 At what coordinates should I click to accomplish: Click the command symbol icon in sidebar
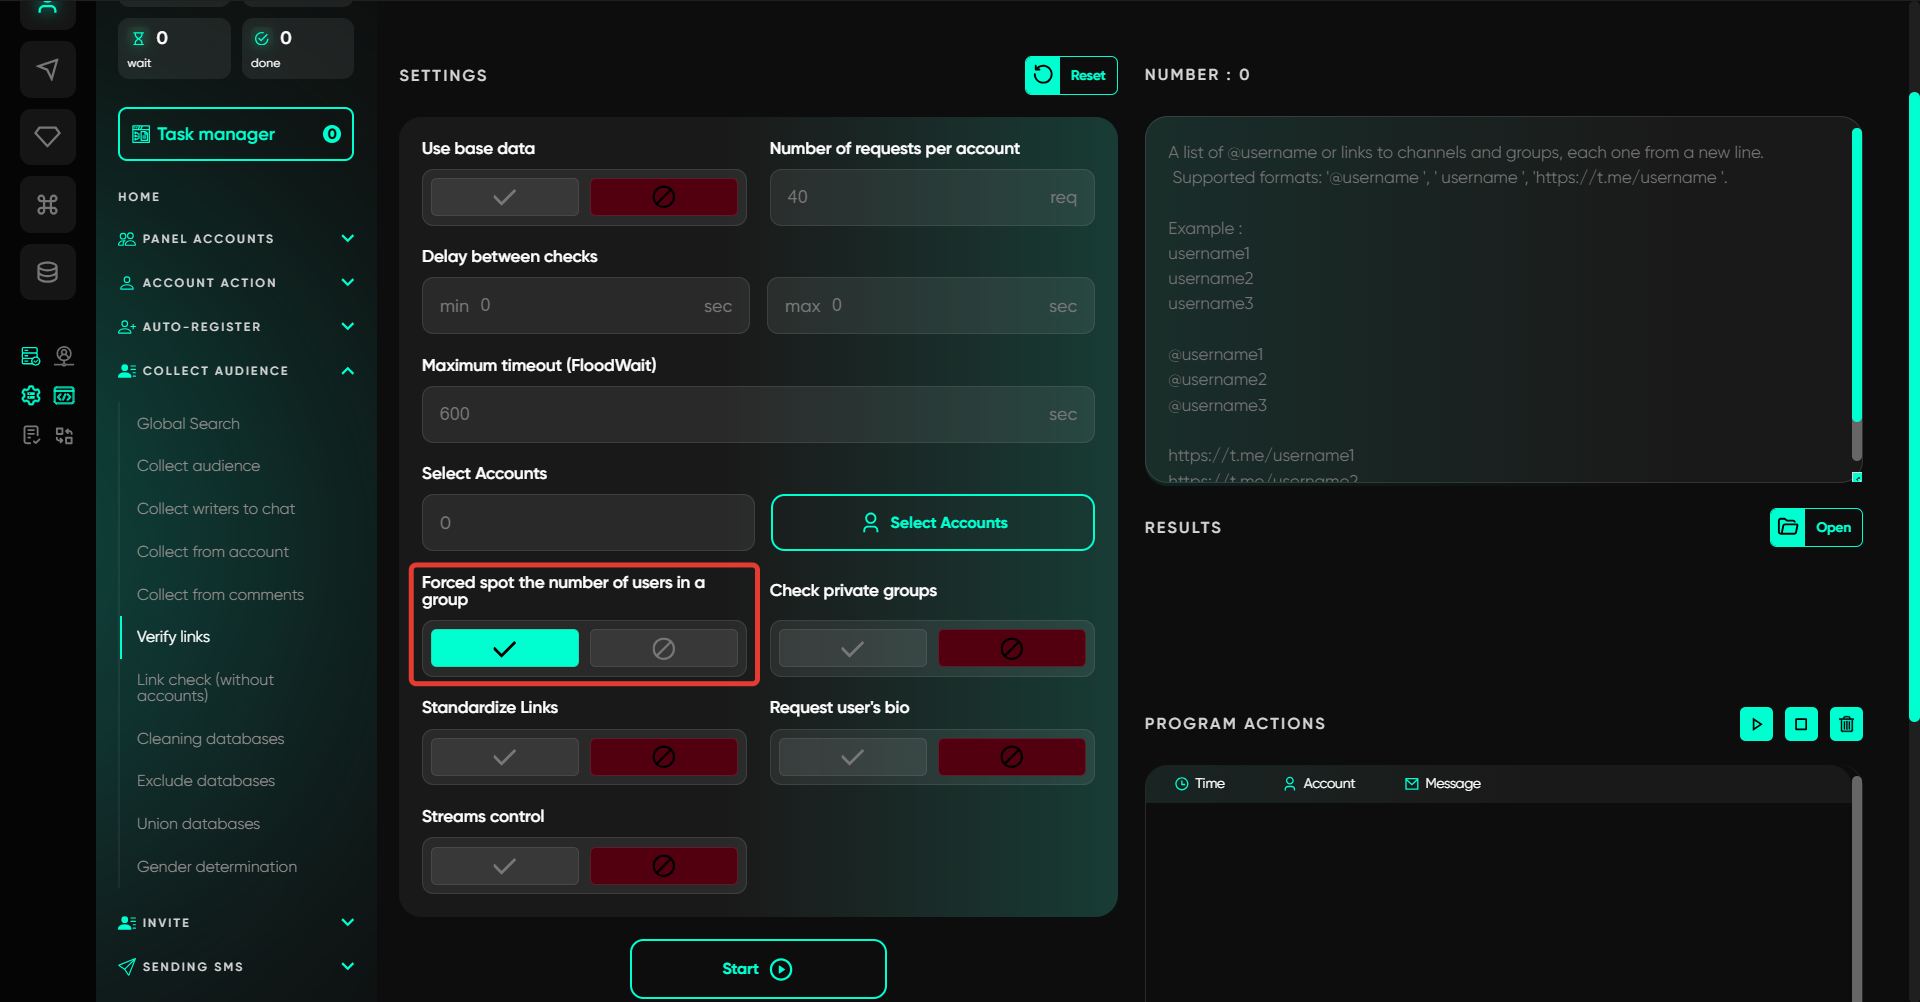pos(47,205)
